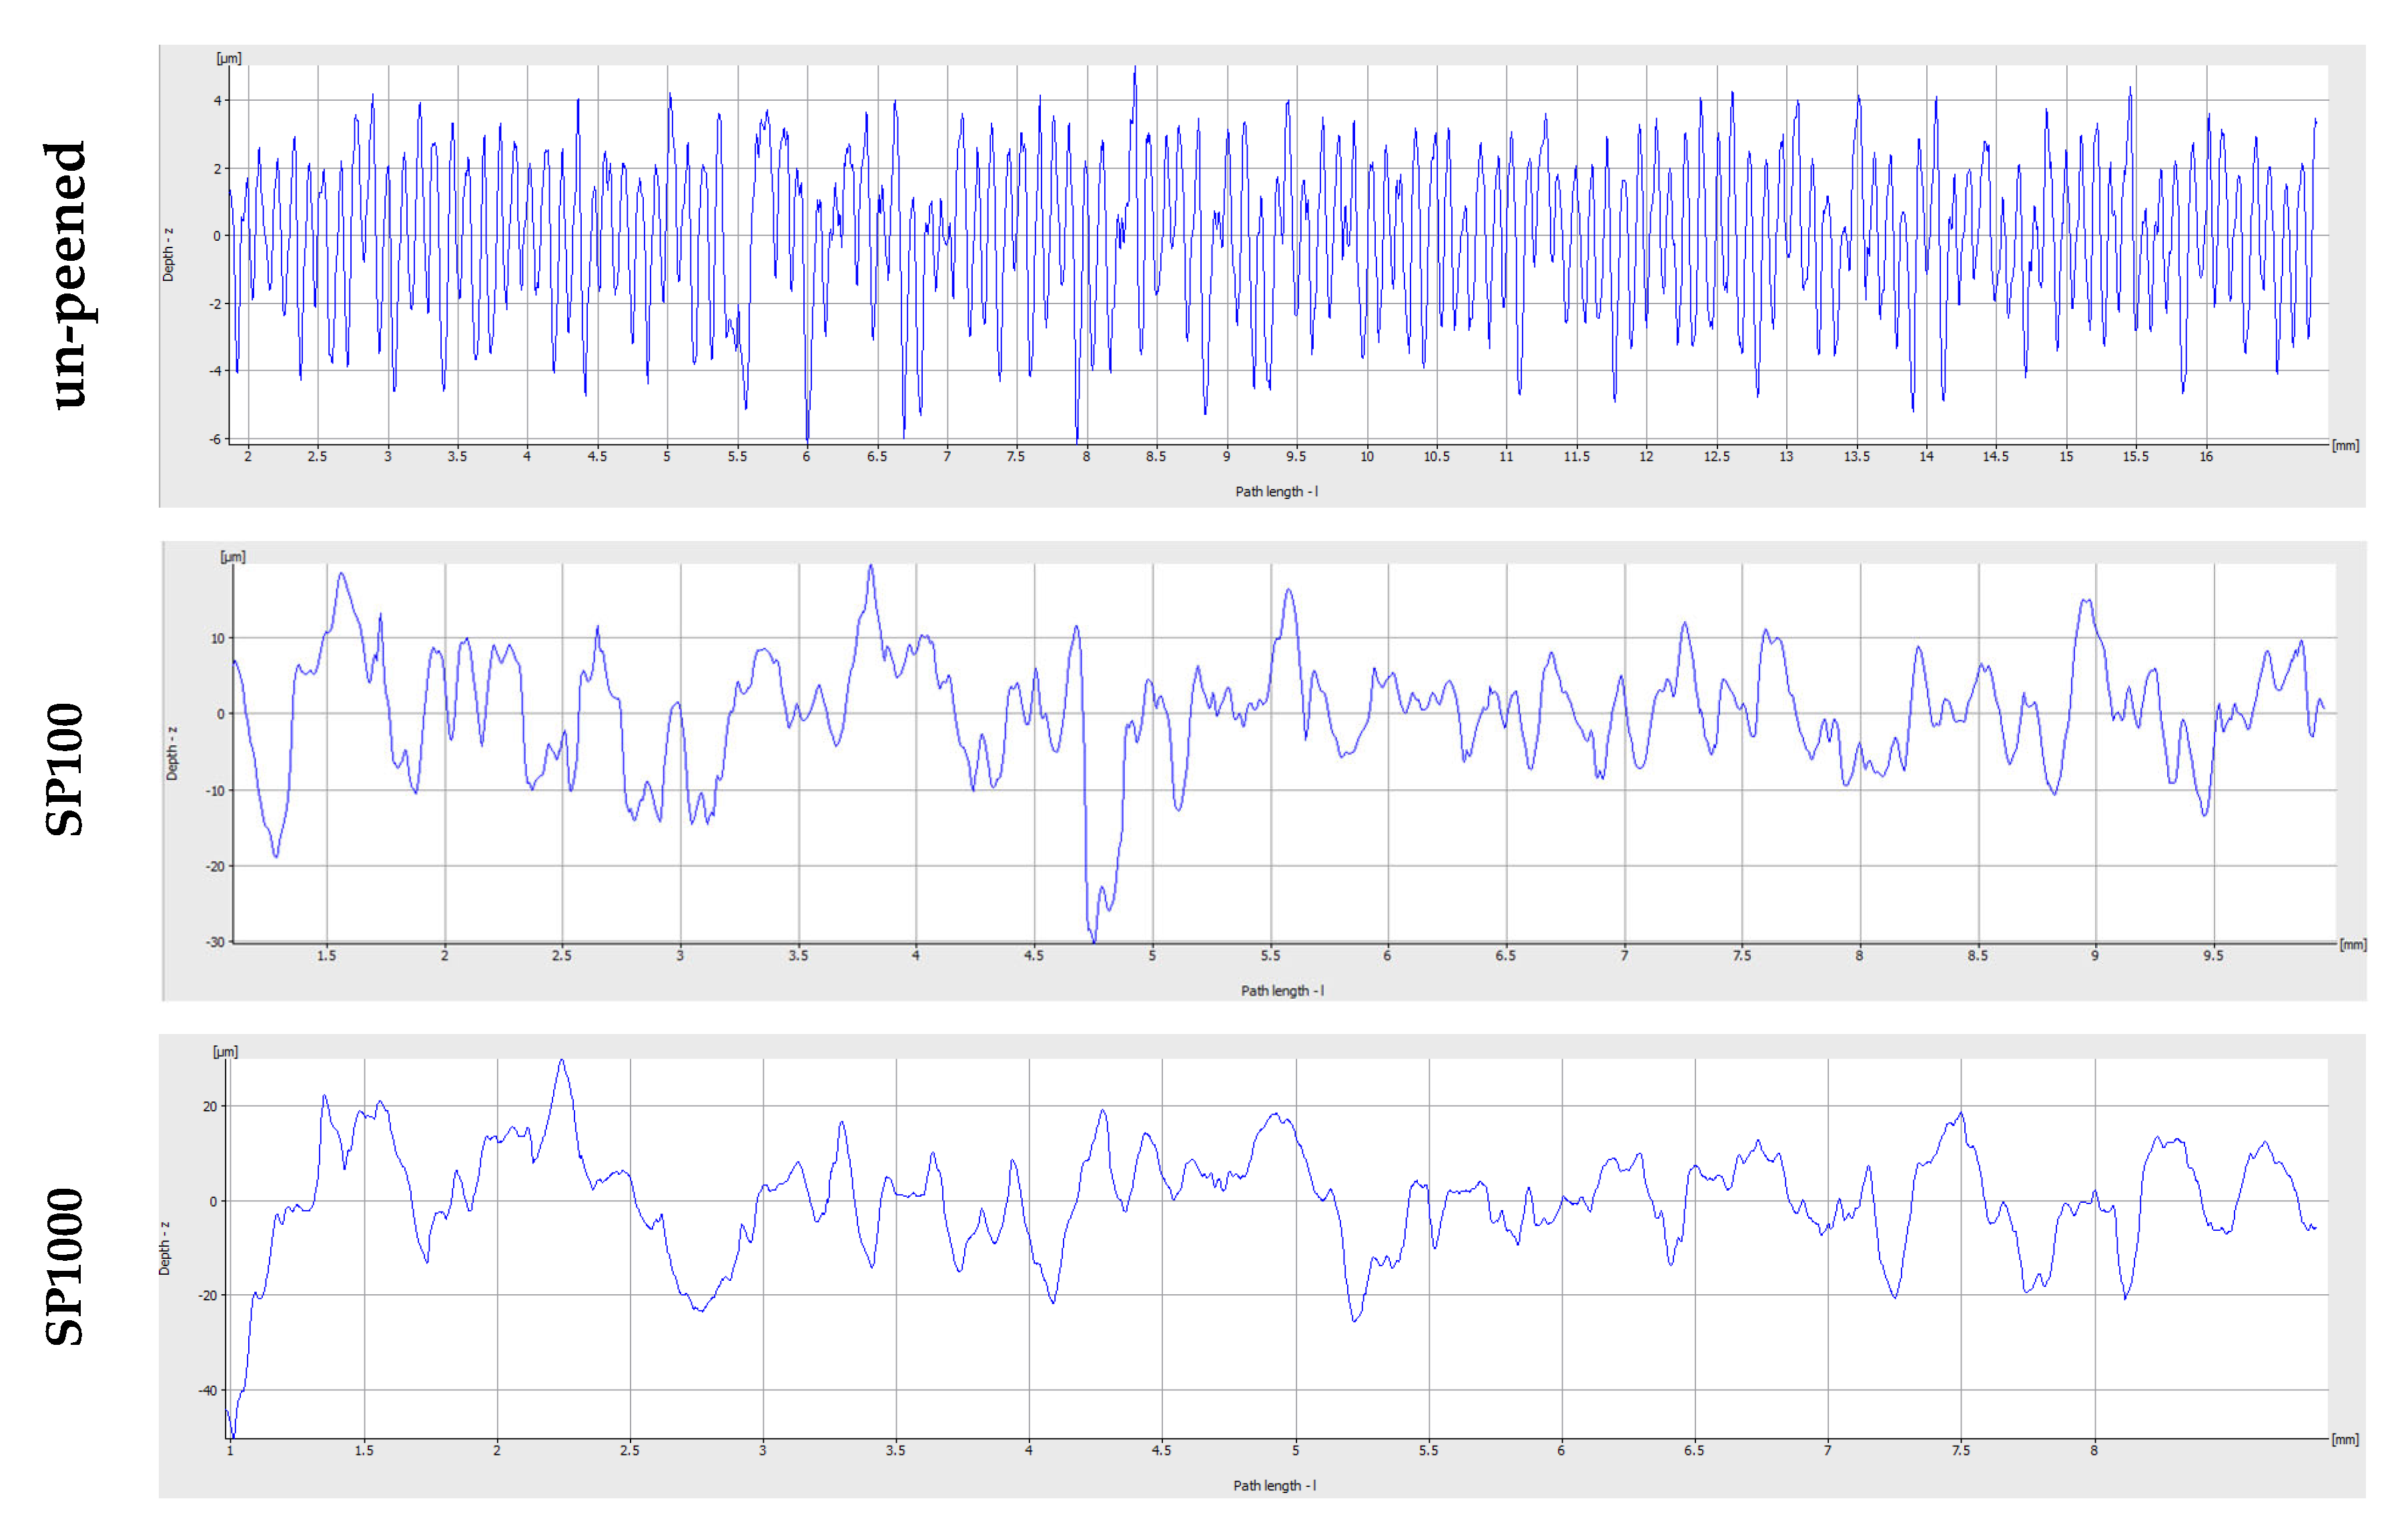Viewport: 2408px width, 1537px height.
Task: Click the deepest valley near 4.75 mm in SP100
Action: click(x=1093, y=938)
